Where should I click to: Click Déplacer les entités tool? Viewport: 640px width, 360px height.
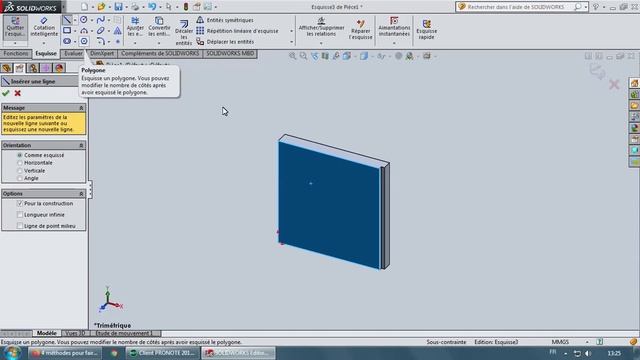point(225,42)
